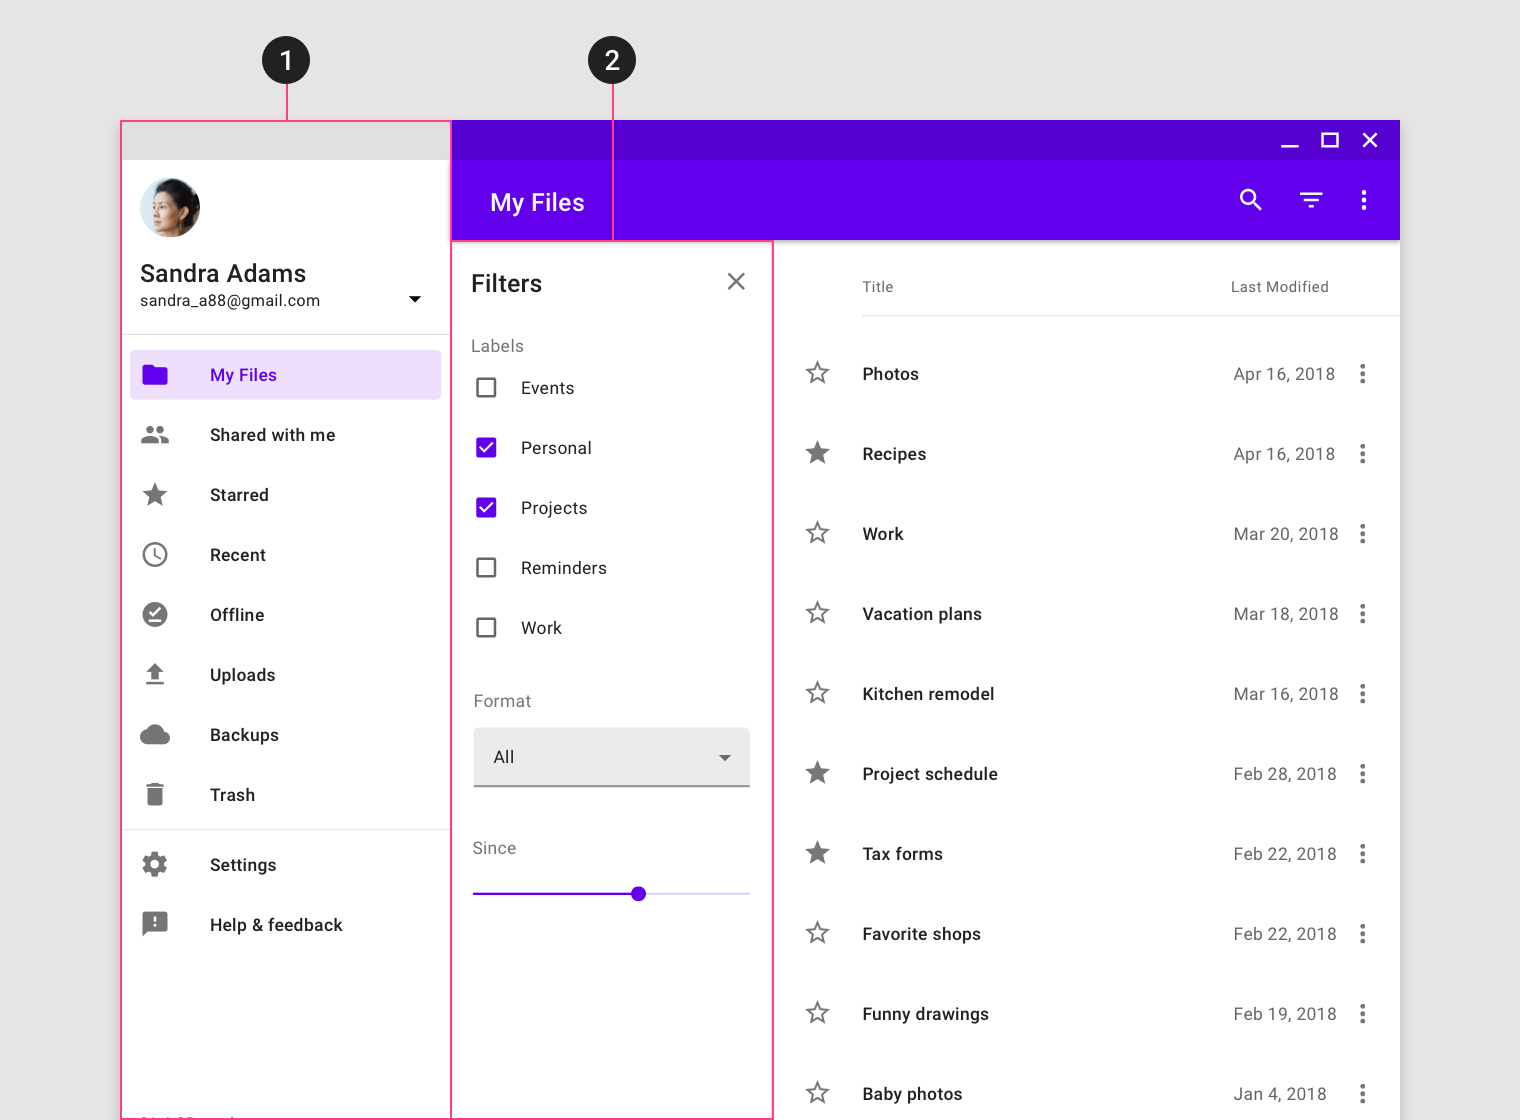Open Settings from the drawer

click(x=285, y=865)
